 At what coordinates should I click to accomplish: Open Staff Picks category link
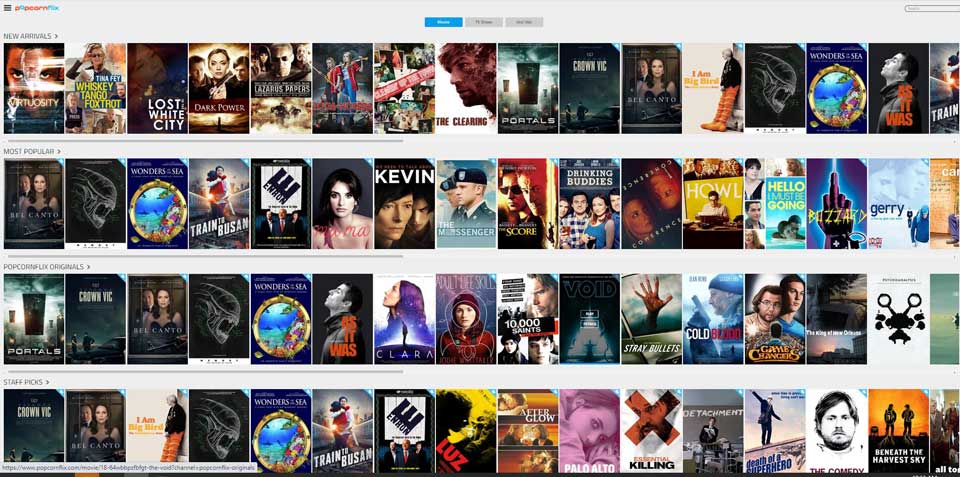coord(23,382)
